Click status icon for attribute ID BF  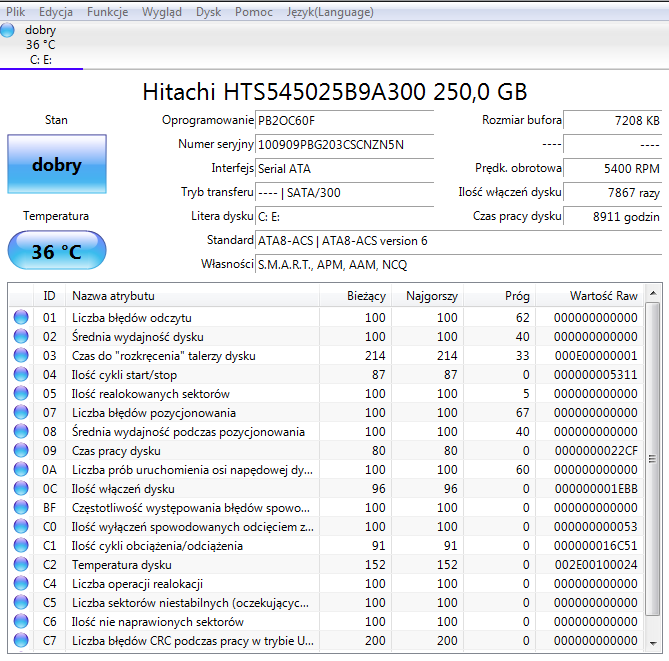point(21,507)
